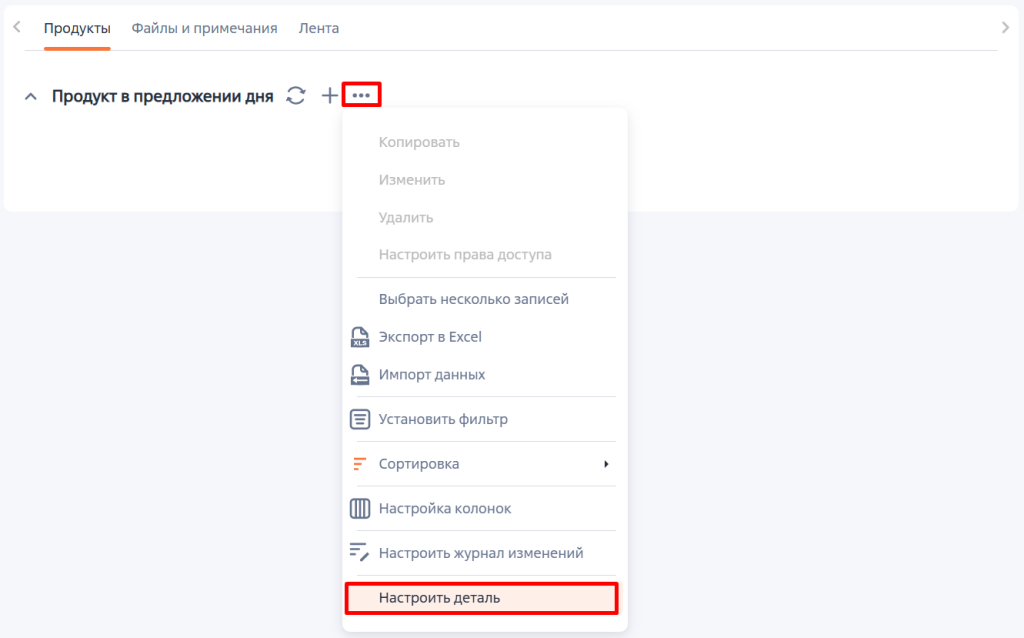The width and height of the screenshot is (1024, 638).
Task: Switch to the Файлы и примечания tab
Action: [204, 29]
